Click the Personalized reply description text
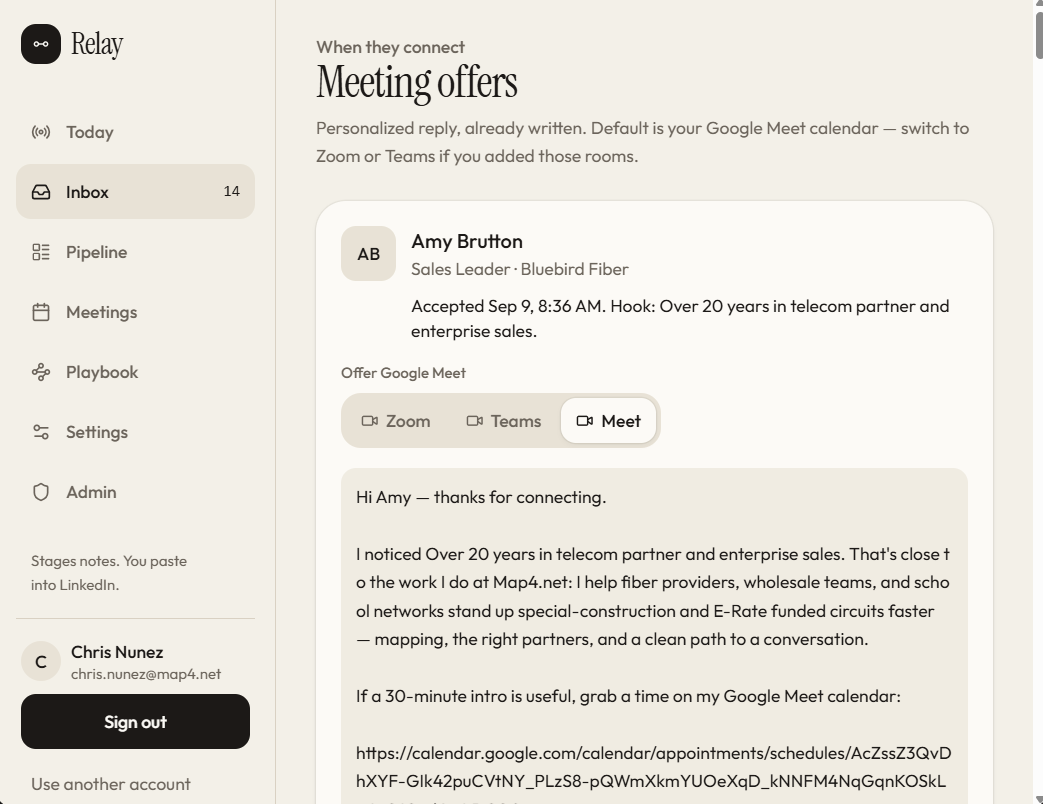 (x=643, y=142)
